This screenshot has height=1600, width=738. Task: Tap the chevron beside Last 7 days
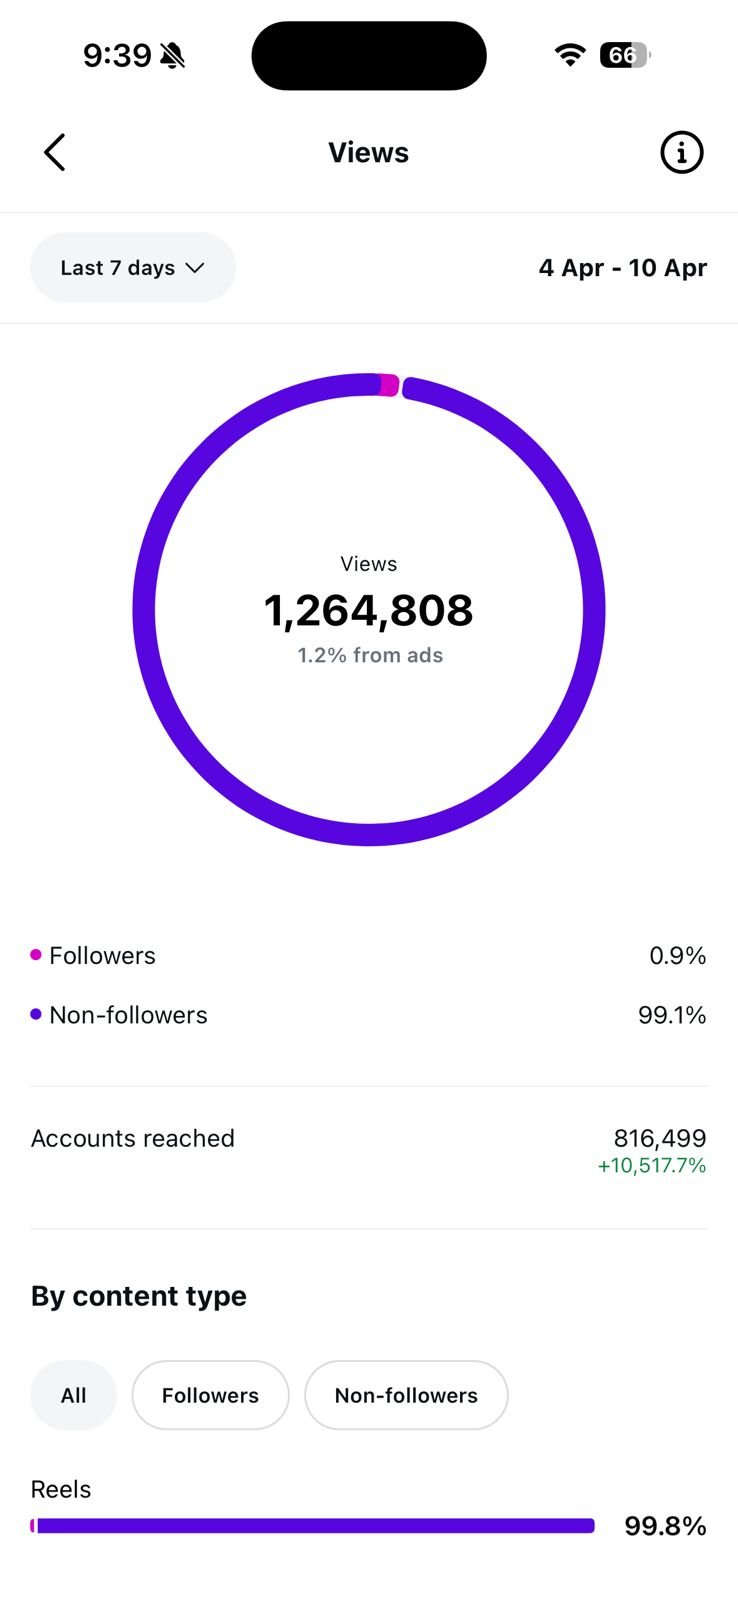click(195, 268)
